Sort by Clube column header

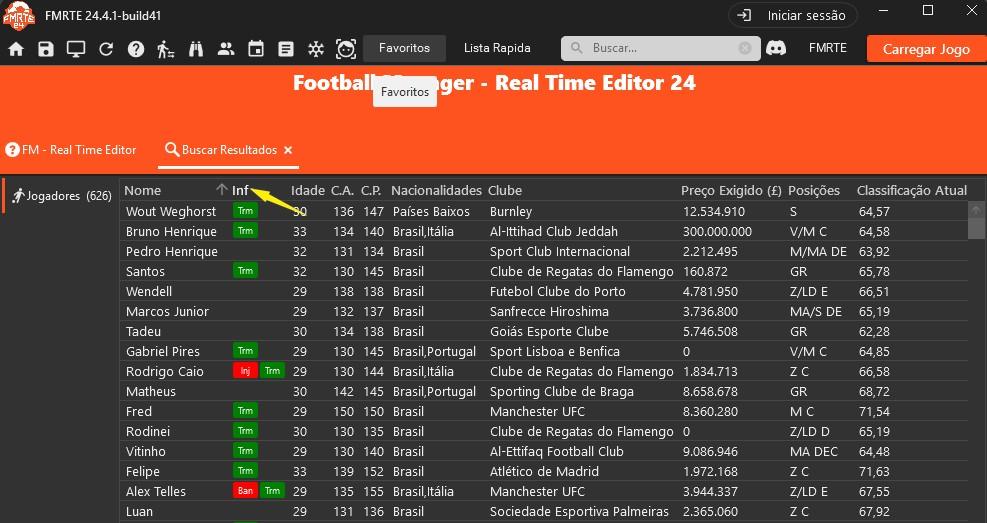tap(505, 190)
